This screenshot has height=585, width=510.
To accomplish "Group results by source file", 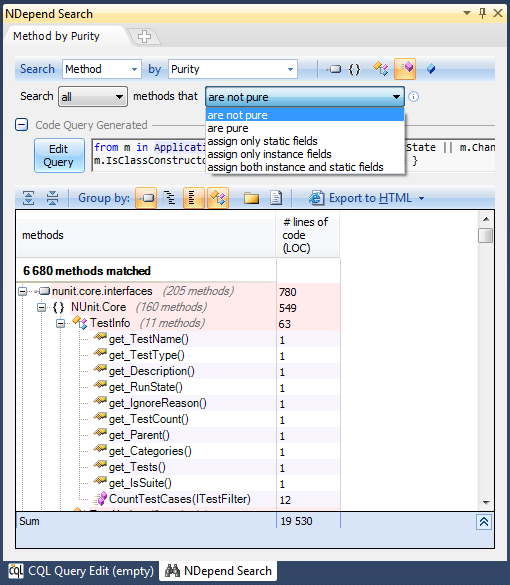I will (x=276, y=198).
